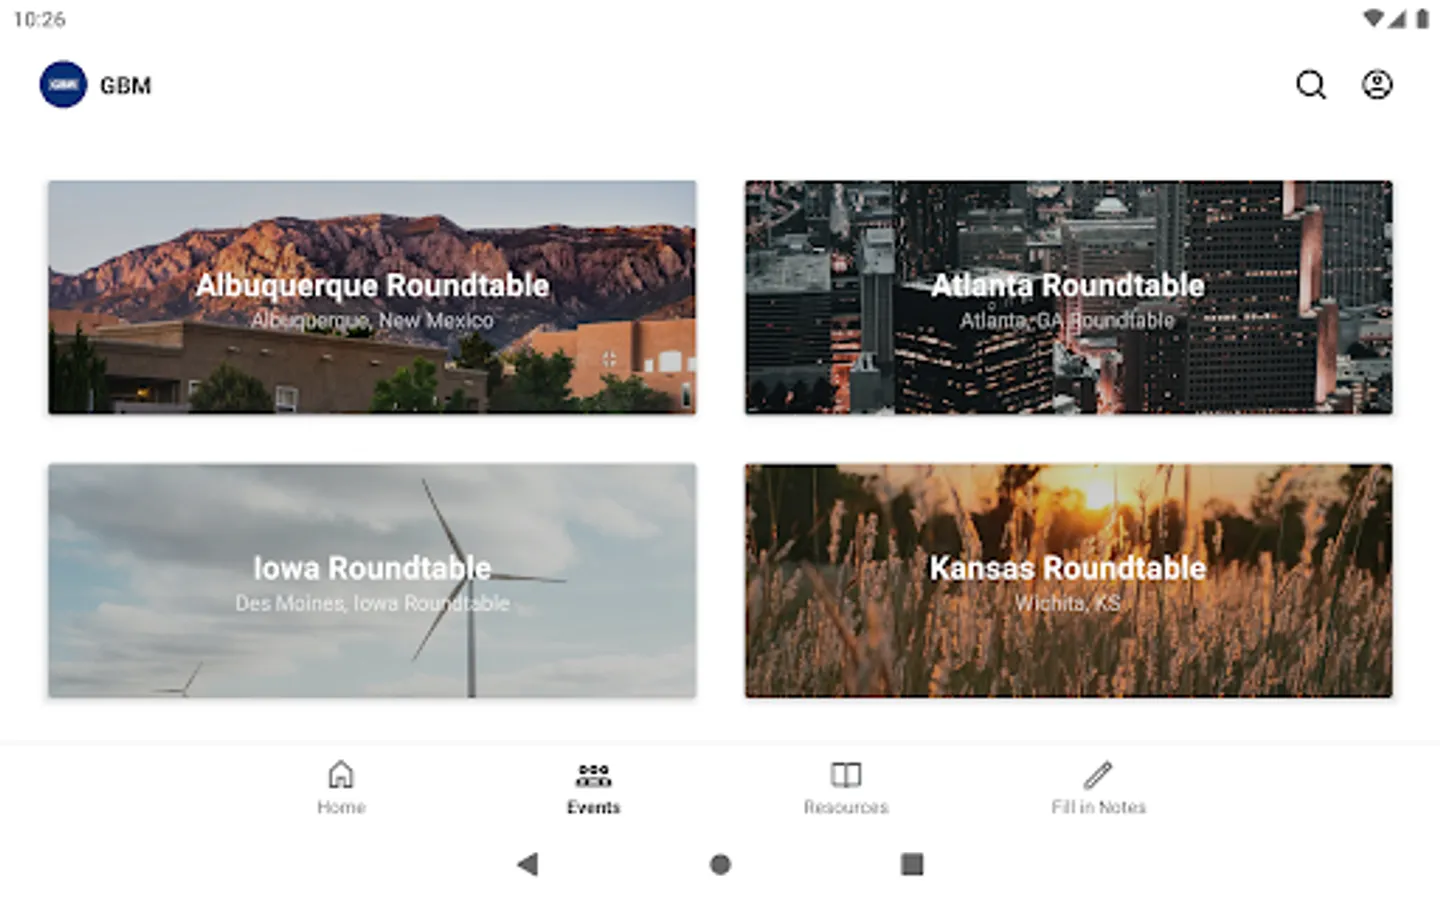
Task: Open the search icon in the header
Action: [x=1311, y=85]
